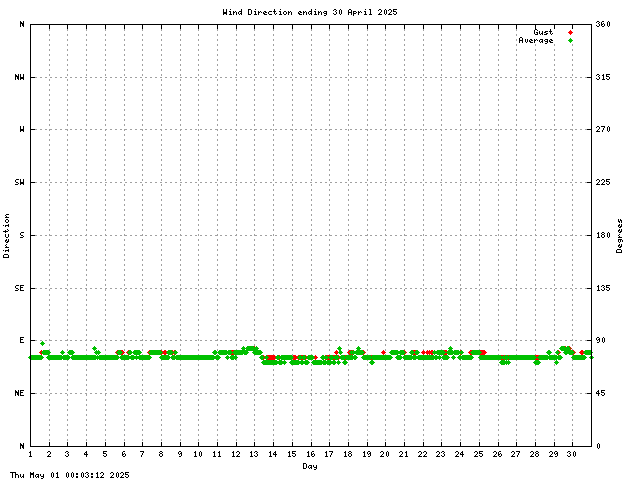The height and width of the screenshot is (480, 640).
Task: Click day '18' on the x-axis
Action: 348,454
